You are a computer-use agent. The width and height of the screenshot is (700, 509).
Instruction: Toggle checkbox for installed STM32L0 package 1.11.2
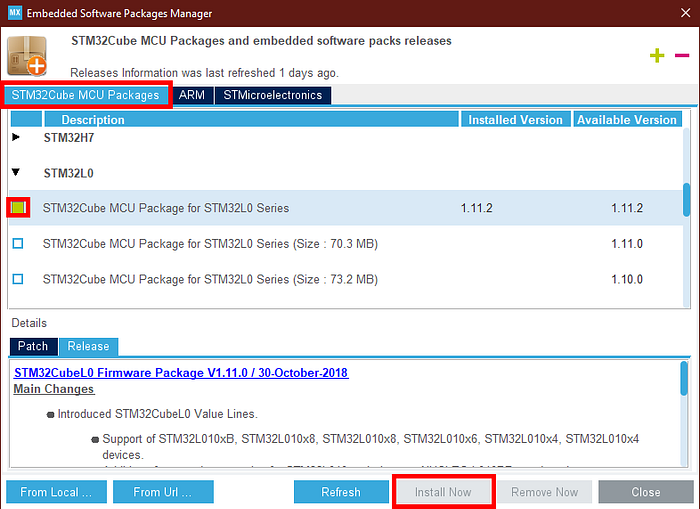pos(18,207)
